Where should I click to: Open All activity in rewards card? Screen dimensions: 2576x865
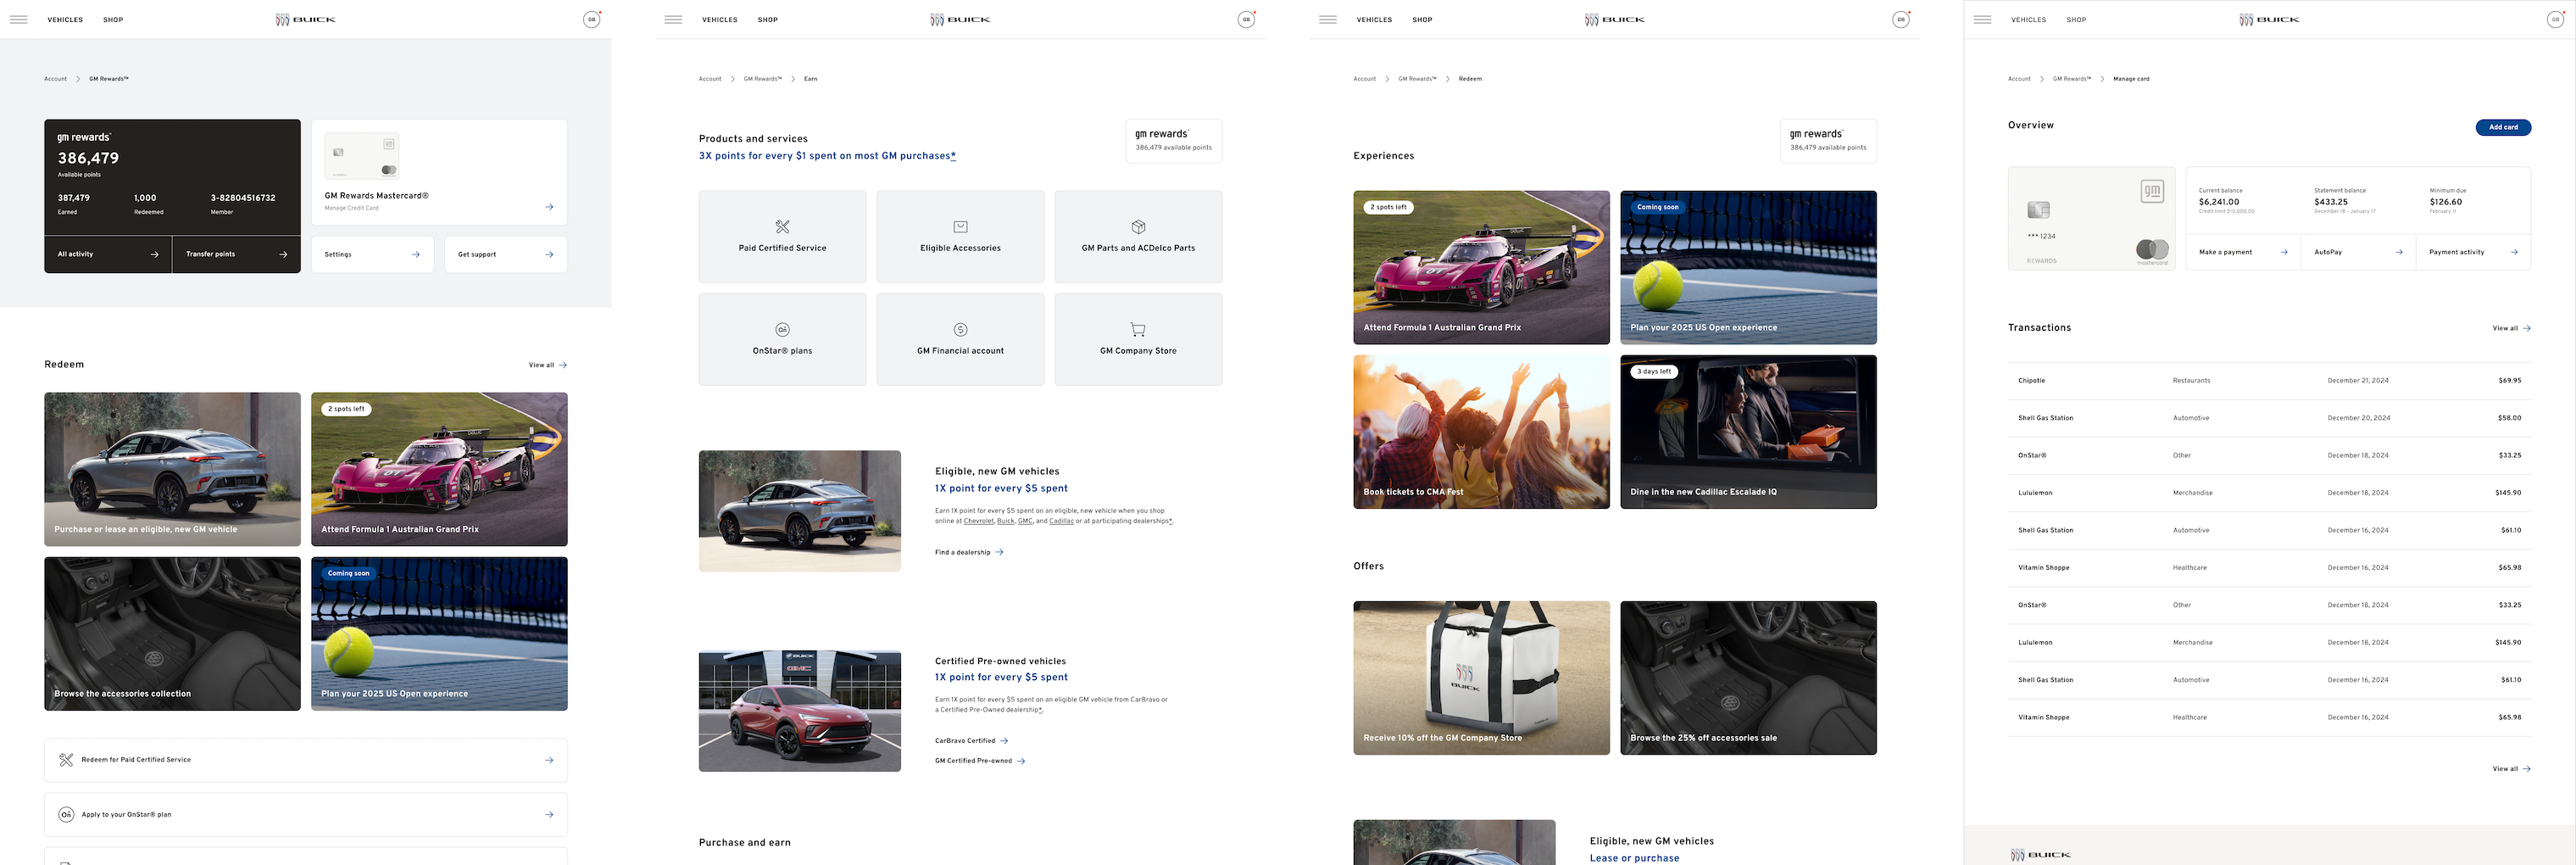108,254
